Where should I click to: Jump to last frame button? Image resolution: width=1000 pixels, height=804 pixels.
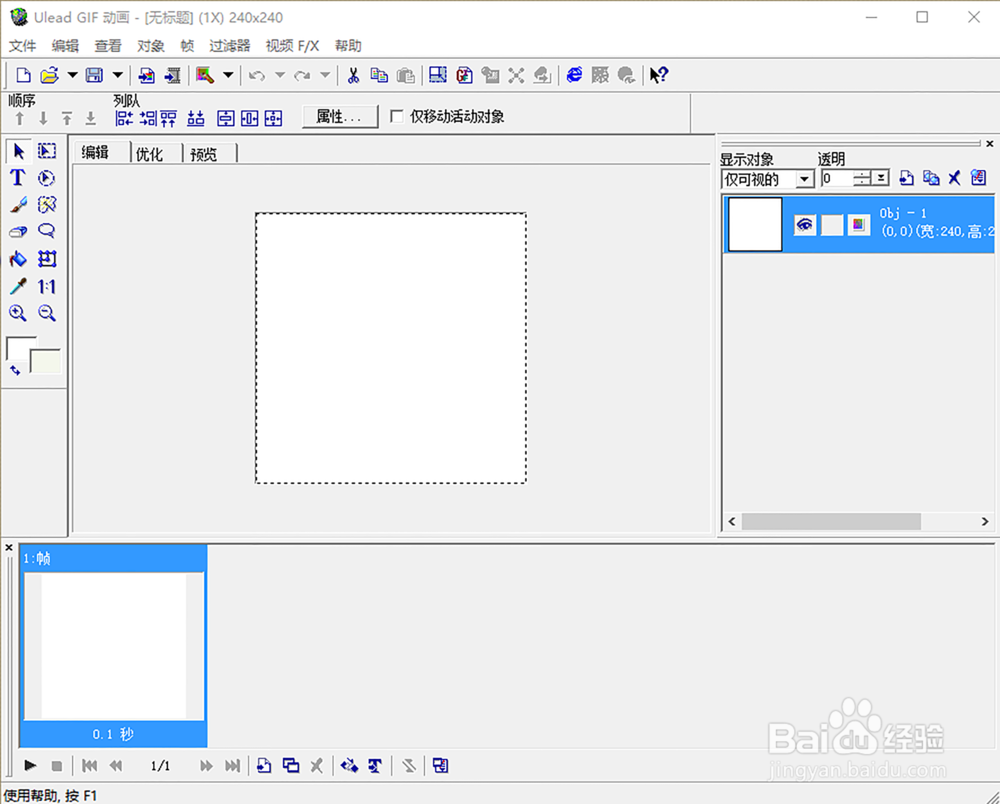tap(233, 766)
